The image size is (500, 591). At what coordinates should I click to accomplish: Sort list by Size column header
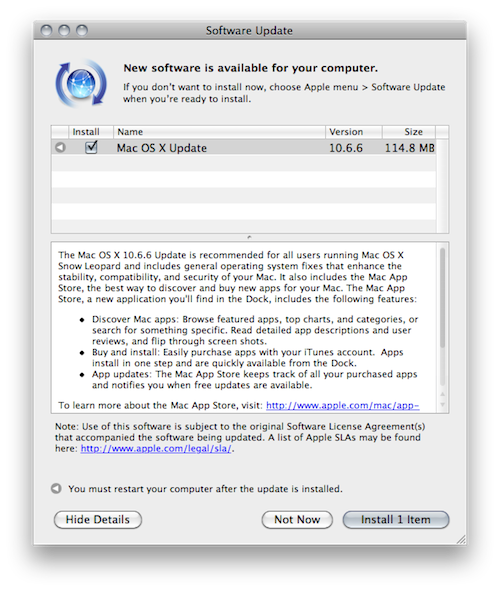pos(409,132)
